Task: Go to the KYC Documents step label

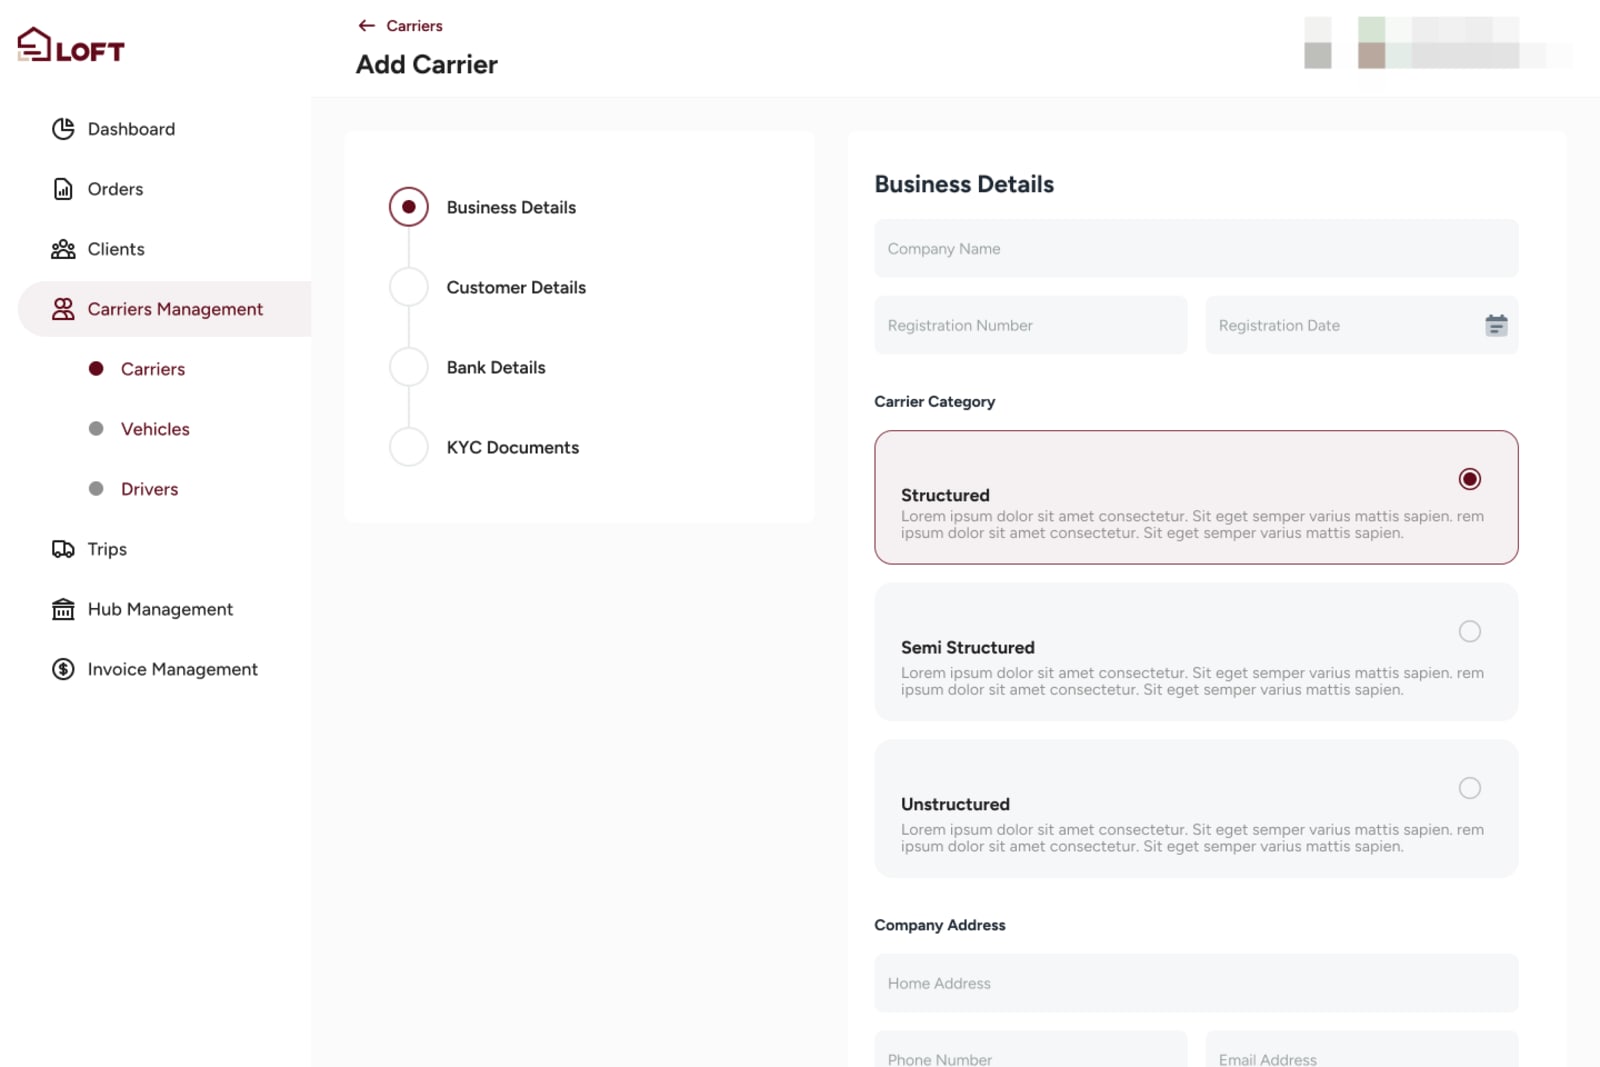Action: [x=513, y=447]
